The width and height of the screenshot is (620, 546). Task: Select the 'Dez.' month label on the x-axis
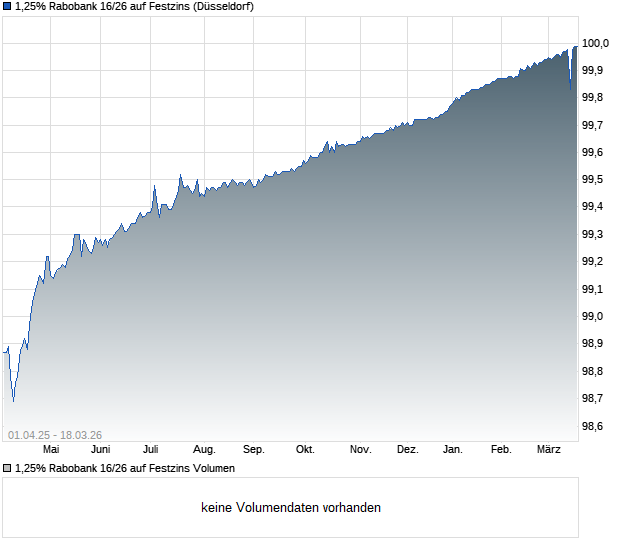[407, 450]
